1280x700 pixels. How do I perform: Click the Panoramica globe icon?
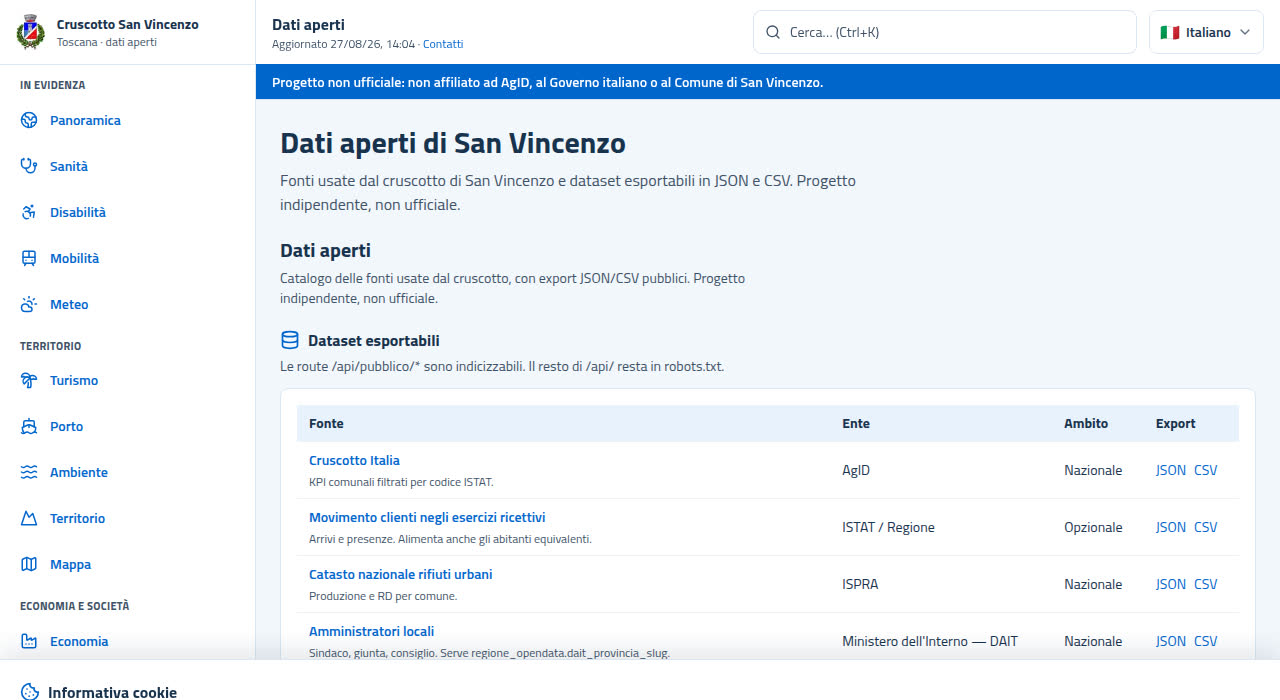pos(29,120)
